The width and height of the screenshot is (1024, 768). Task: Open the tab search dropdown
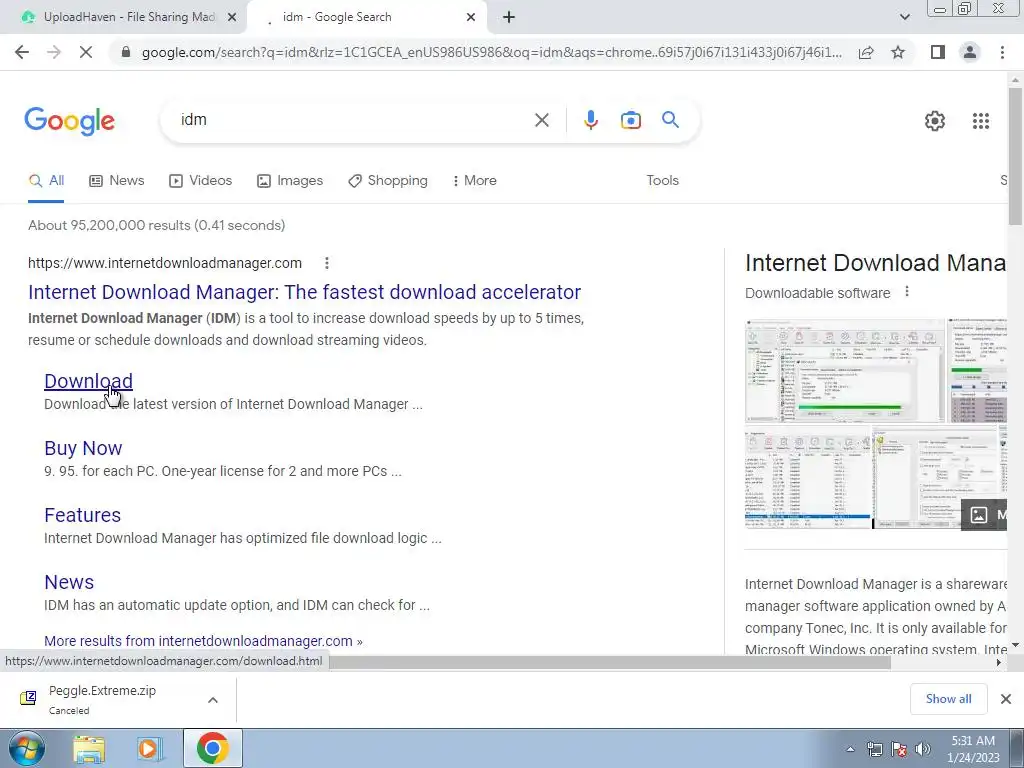click(x=904, y=17)
